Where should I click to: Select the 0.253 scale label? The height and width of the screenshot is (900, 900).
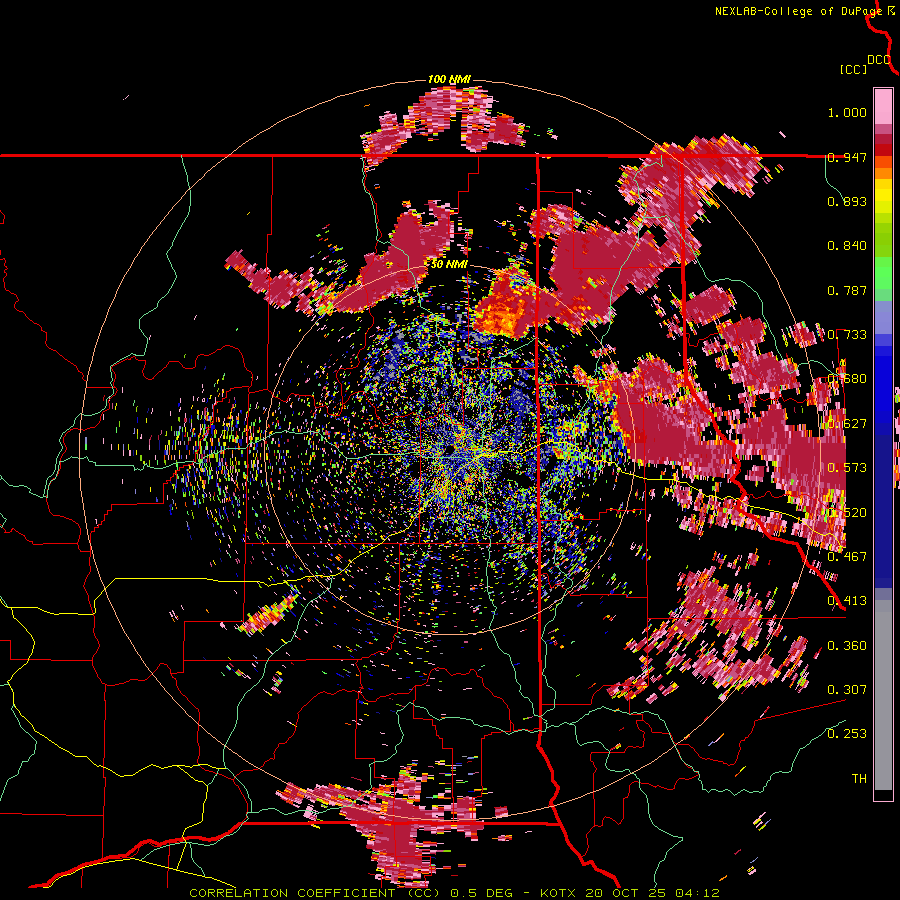coord(847,734)
